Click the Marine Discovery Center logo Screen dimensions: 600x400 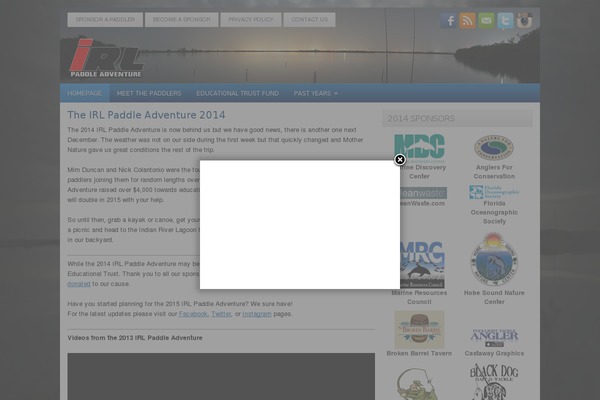[419, 148]
